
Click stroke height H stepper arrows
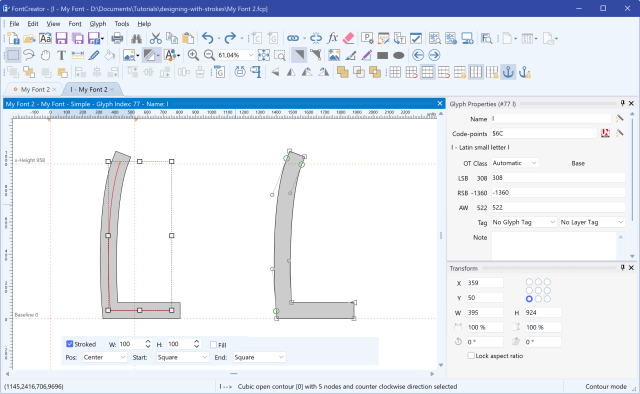[x=196, y=344]
